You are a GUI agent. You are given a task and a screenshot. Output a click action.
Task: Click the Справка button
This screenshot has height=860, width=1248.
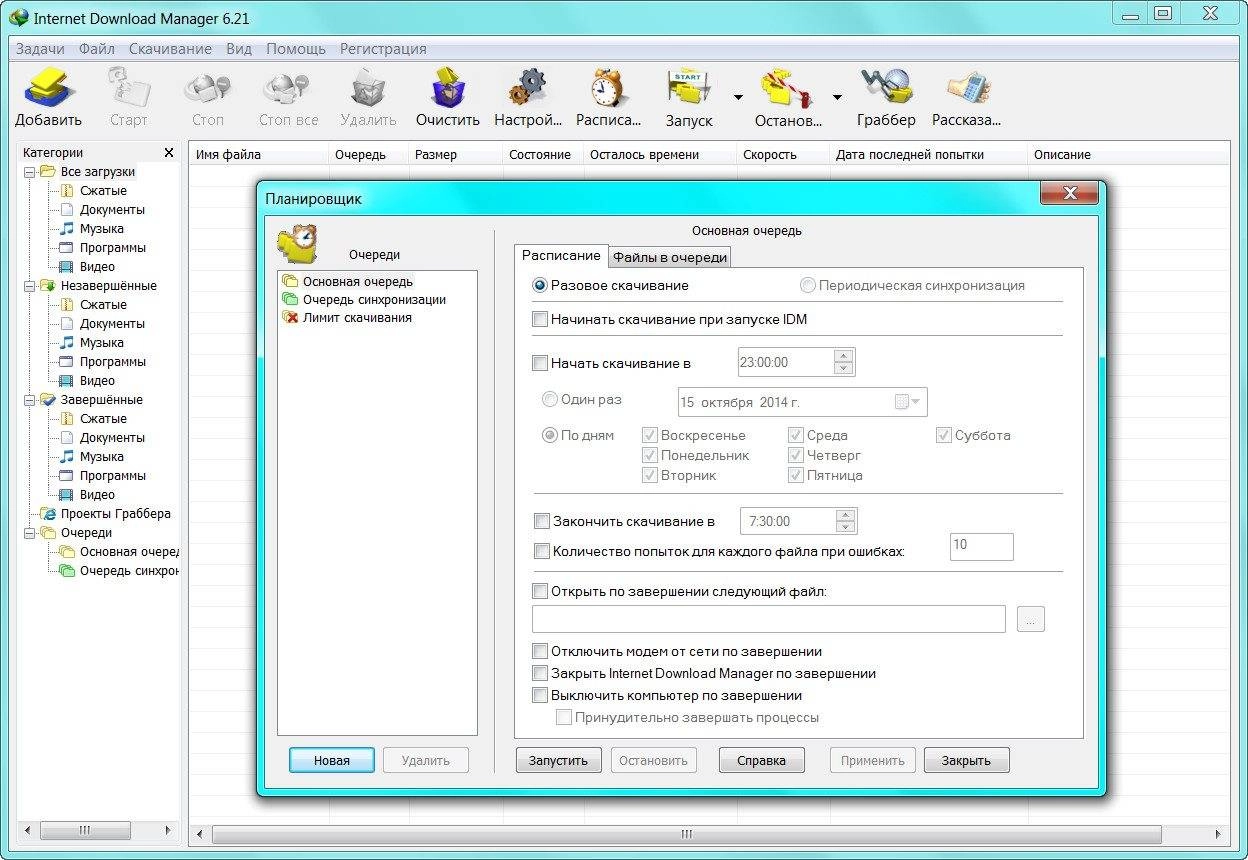761,760
